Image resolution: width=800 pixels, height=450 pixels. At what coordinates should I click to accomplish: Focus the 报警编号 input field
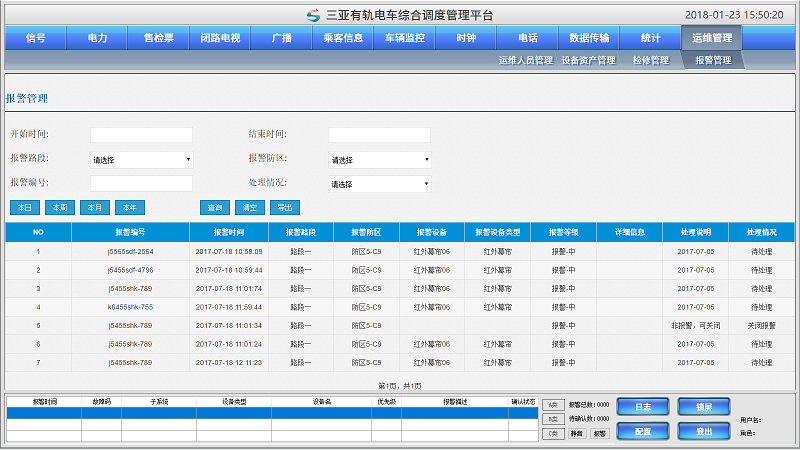[141, 183]
